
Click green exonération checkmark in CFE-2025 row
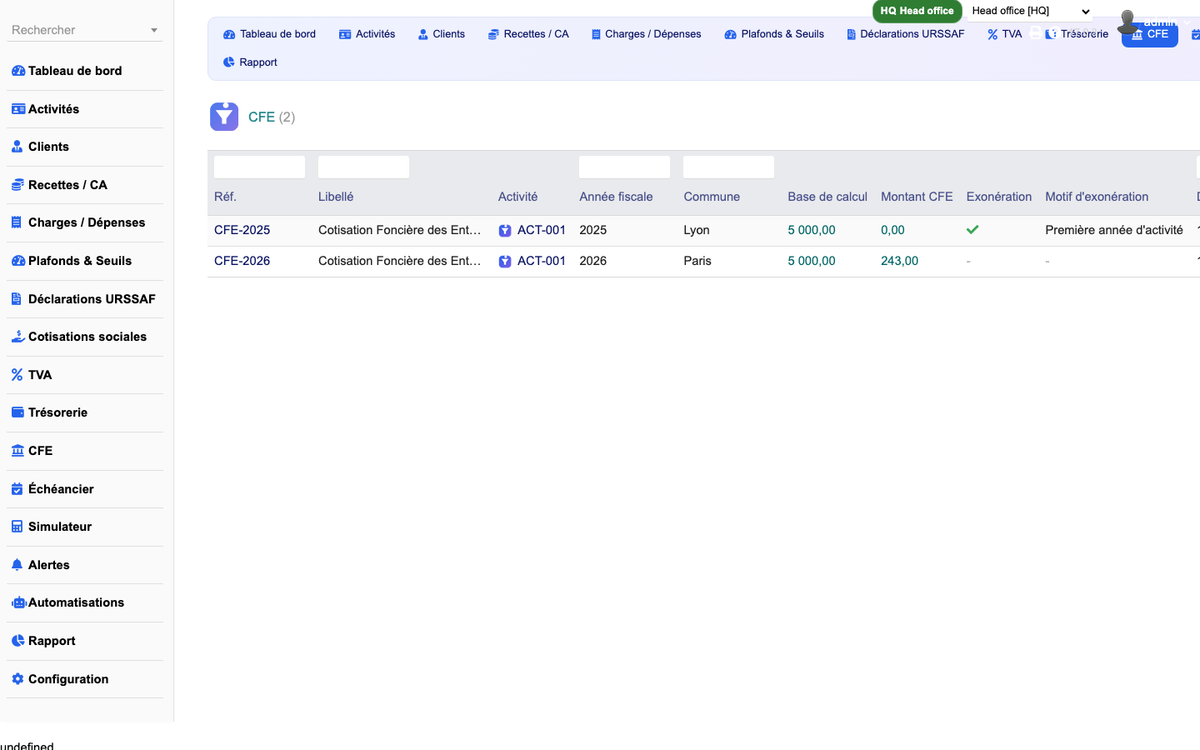pos(972,230)
